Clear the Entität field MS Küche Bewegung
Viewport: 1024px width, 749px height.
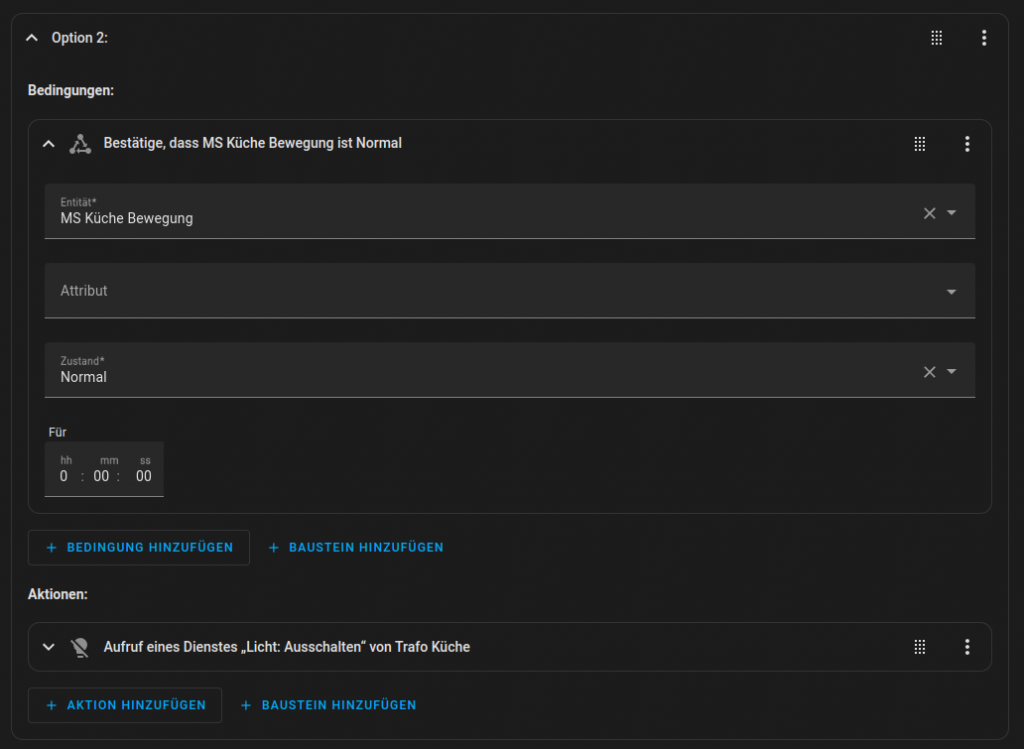coord(929,213)
